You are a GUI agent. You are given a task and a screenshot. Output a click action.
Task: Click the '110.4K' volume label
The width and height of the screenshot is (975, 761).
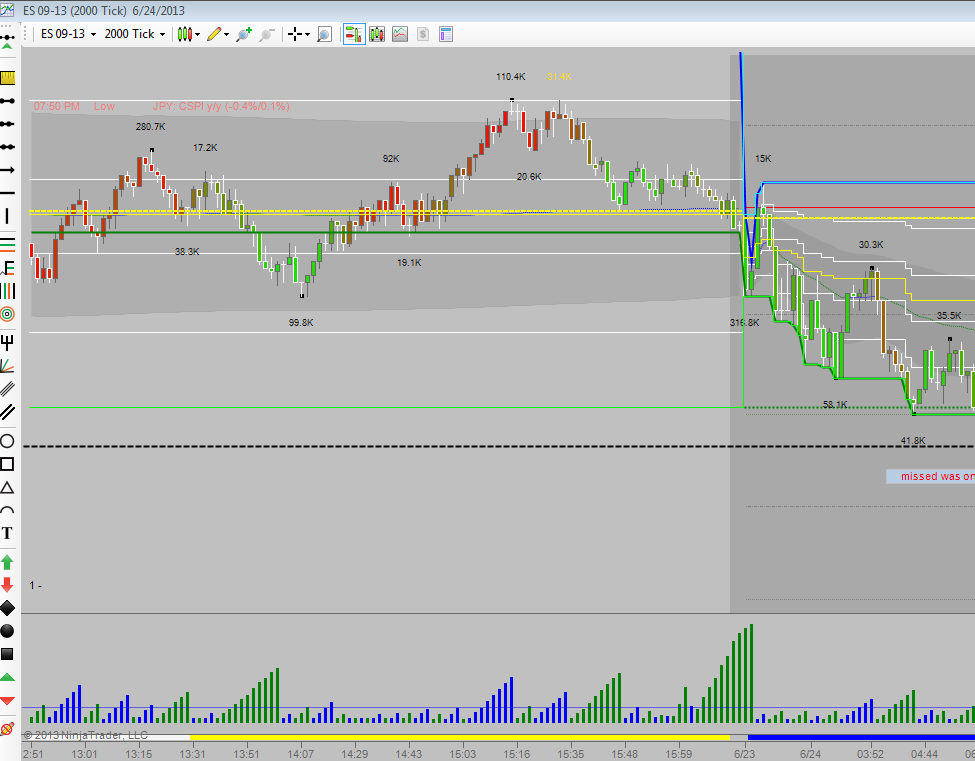tap(511, 76)
